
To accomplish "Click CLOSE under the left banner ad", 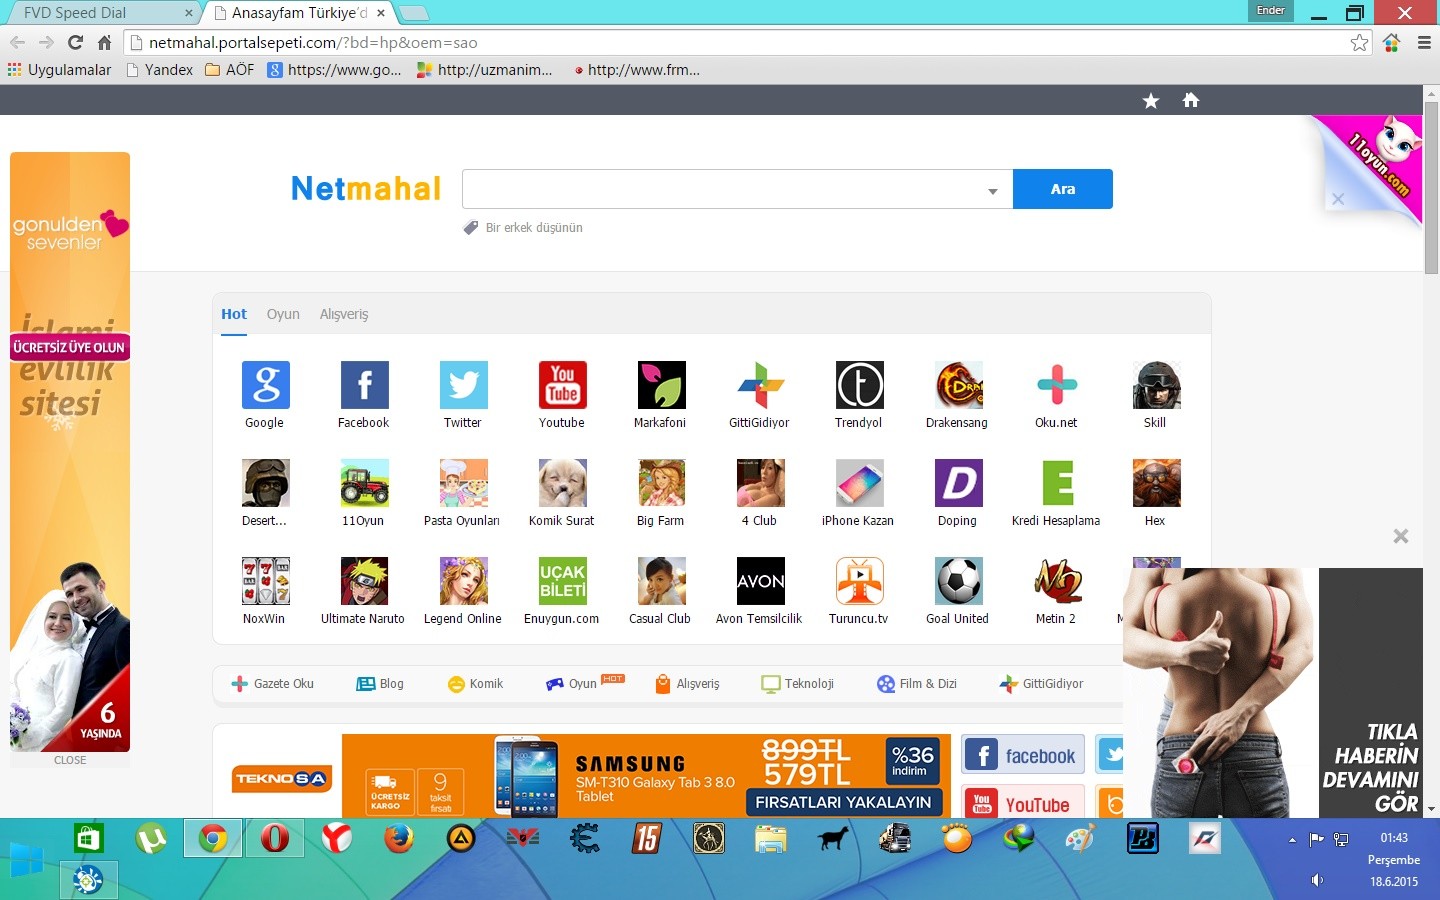I will (x=70, y=760).
